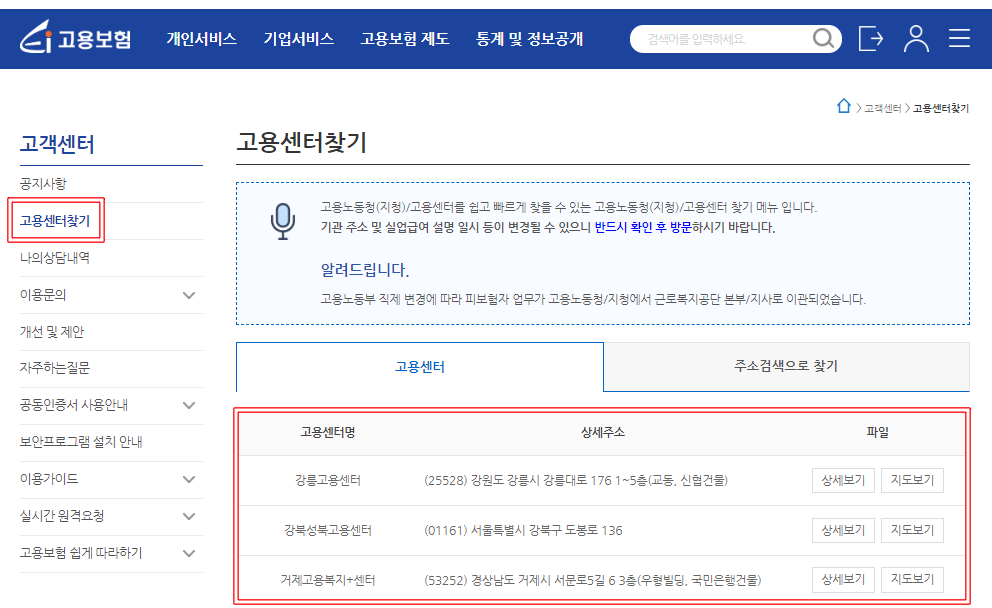992x608 pixels.
Task: Switch to the 주소검색으로 찾기 tab
Action: 785,366
